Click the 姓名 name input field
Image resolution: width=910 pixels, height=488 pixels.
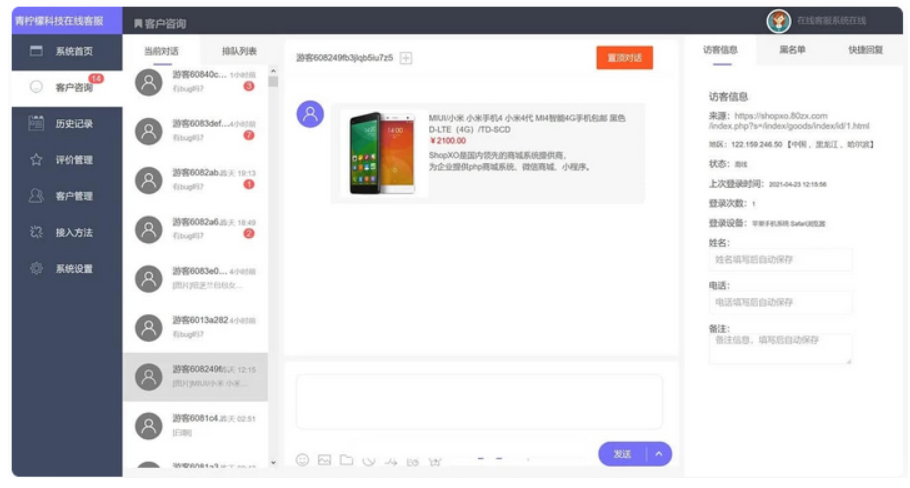click(x=780, y=259)
